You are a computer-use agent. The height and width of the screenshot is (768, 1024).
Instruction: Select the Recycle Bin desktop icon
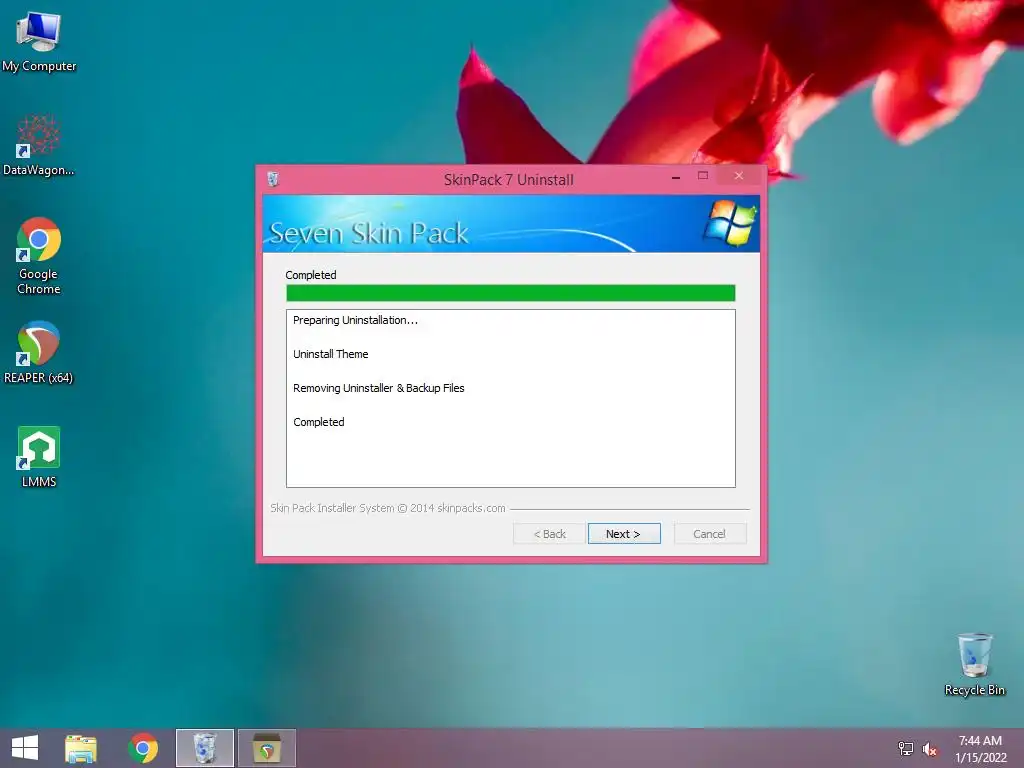[974, 664]
